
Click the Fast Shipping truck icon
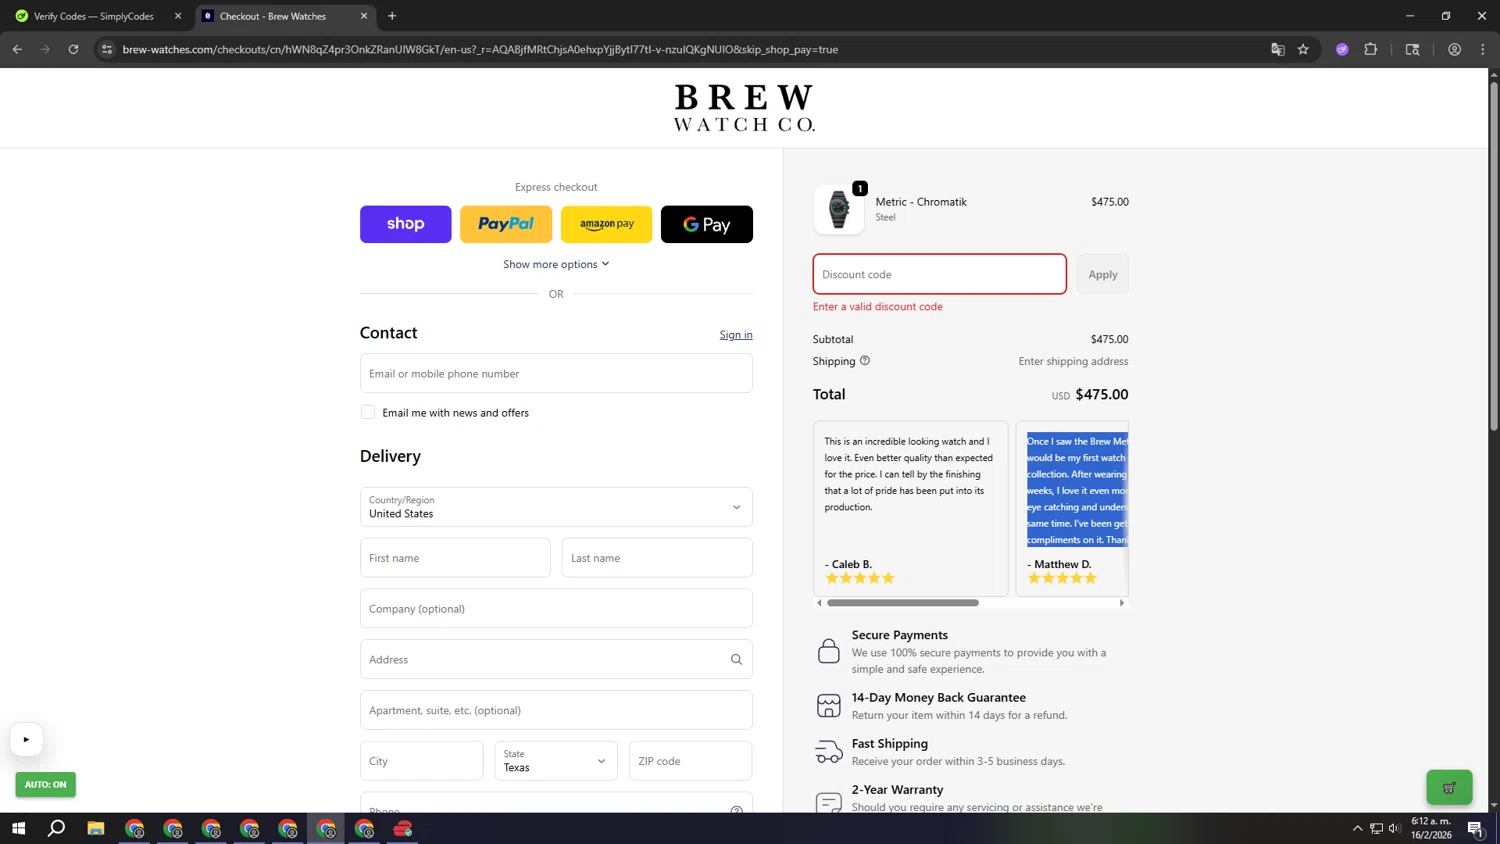coord(829,751)
